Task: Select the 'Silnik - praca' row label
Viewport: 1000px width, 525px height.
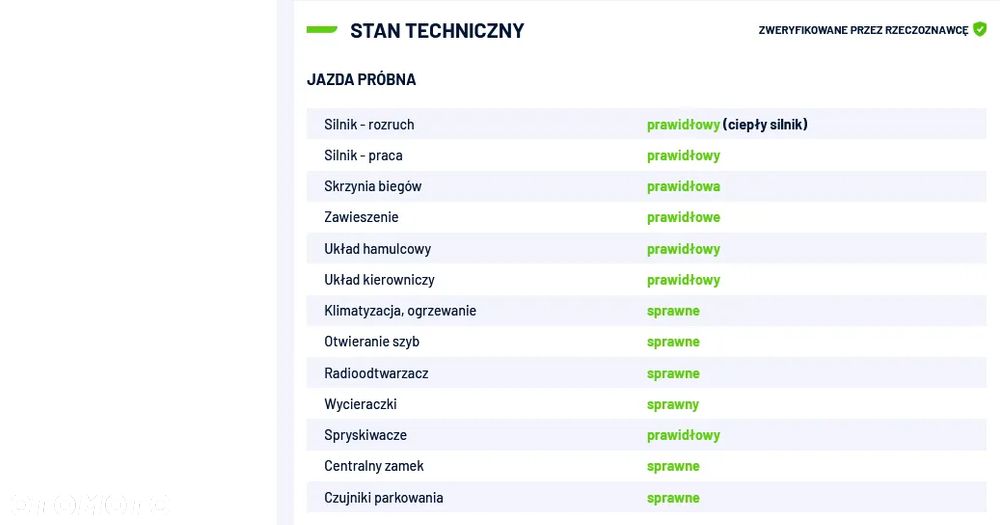Action: (x=363, y=155)
